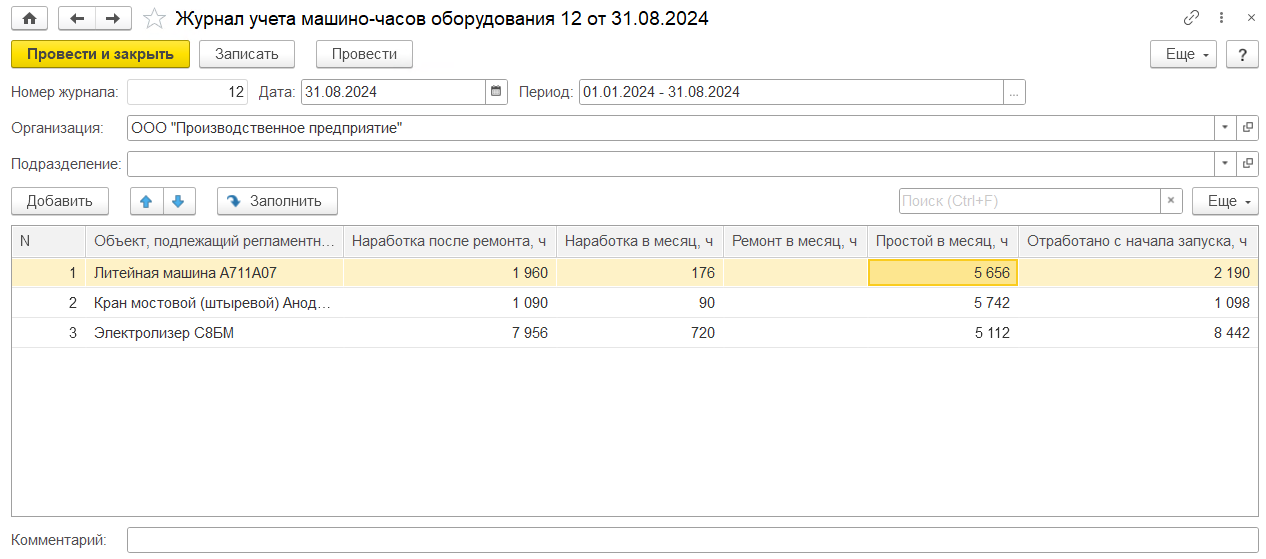Click the Home icon button
The width and height of the screenshot is (1266, 559).
tap(29, 18)
